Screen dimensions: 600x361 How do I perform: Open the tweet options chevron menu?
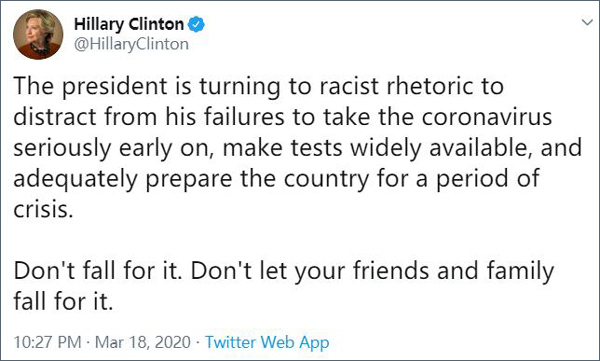pos(587,23)
